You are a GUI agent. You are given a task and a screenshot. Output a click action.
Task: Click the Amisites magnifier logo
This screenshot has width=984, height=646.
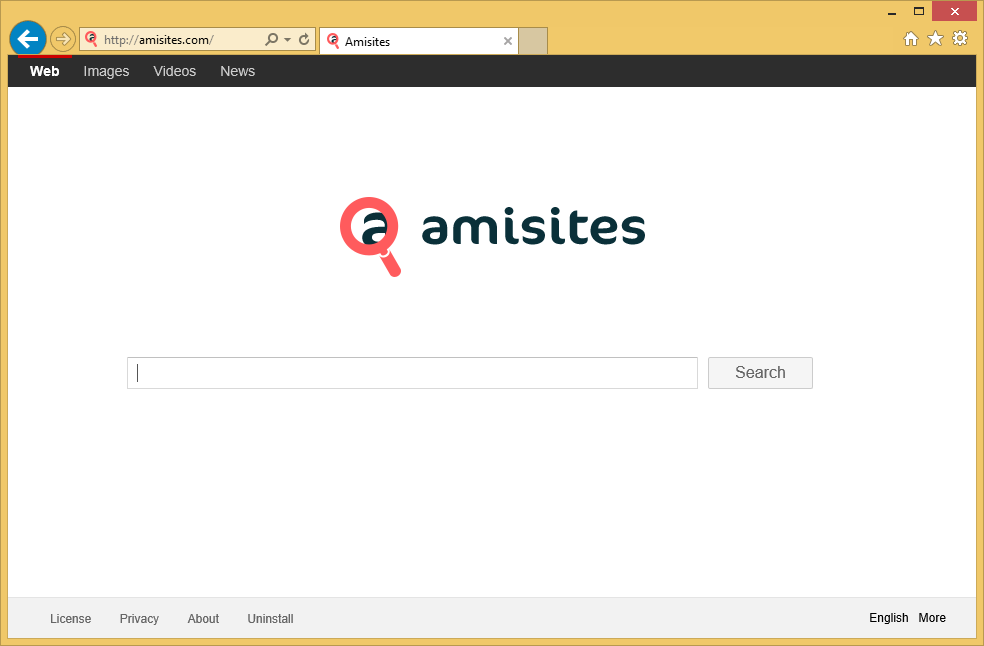tap(370, 235)
